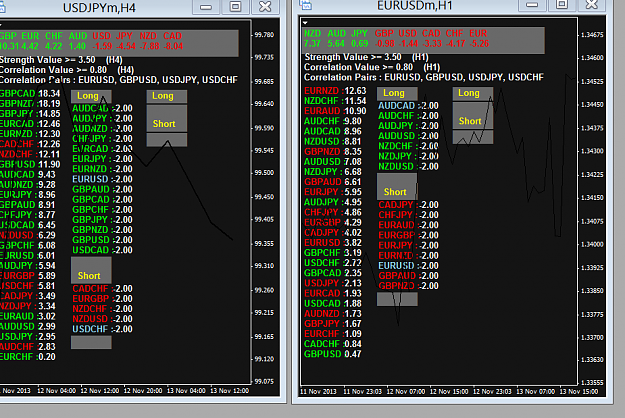Click Short button above CADJPY row in EURUSDm window
Screen dimensions: 625x418
397,186
